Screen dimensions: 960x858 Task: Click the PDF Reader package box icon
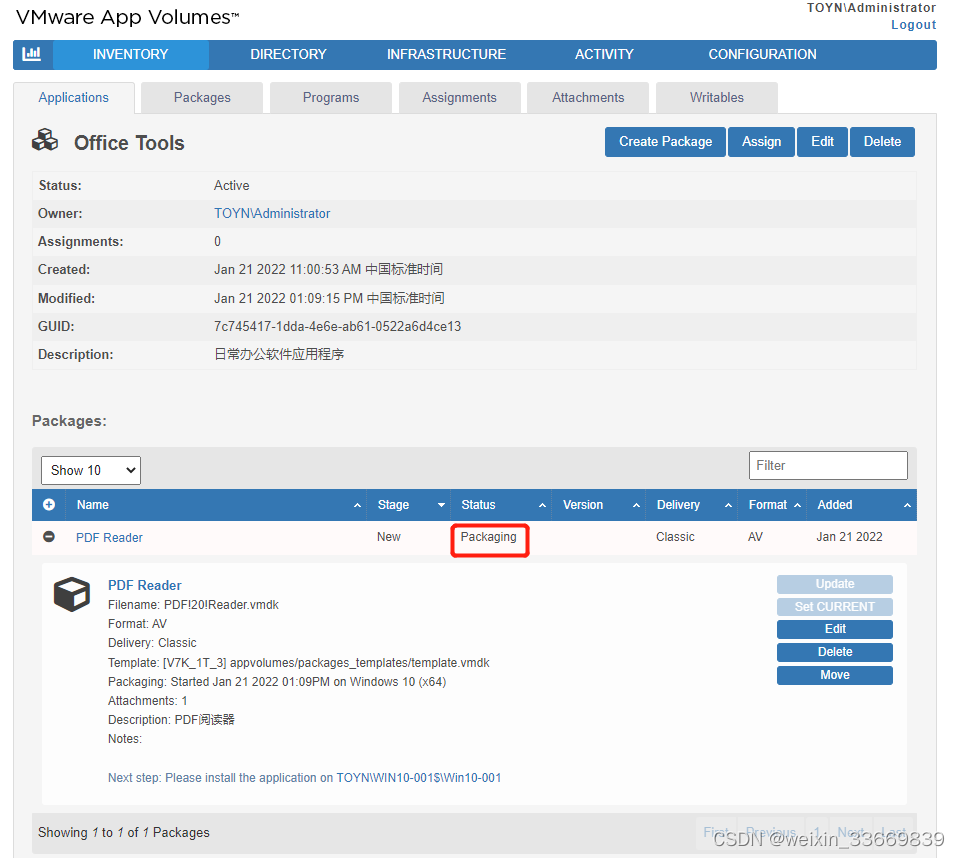click(72, 593)
